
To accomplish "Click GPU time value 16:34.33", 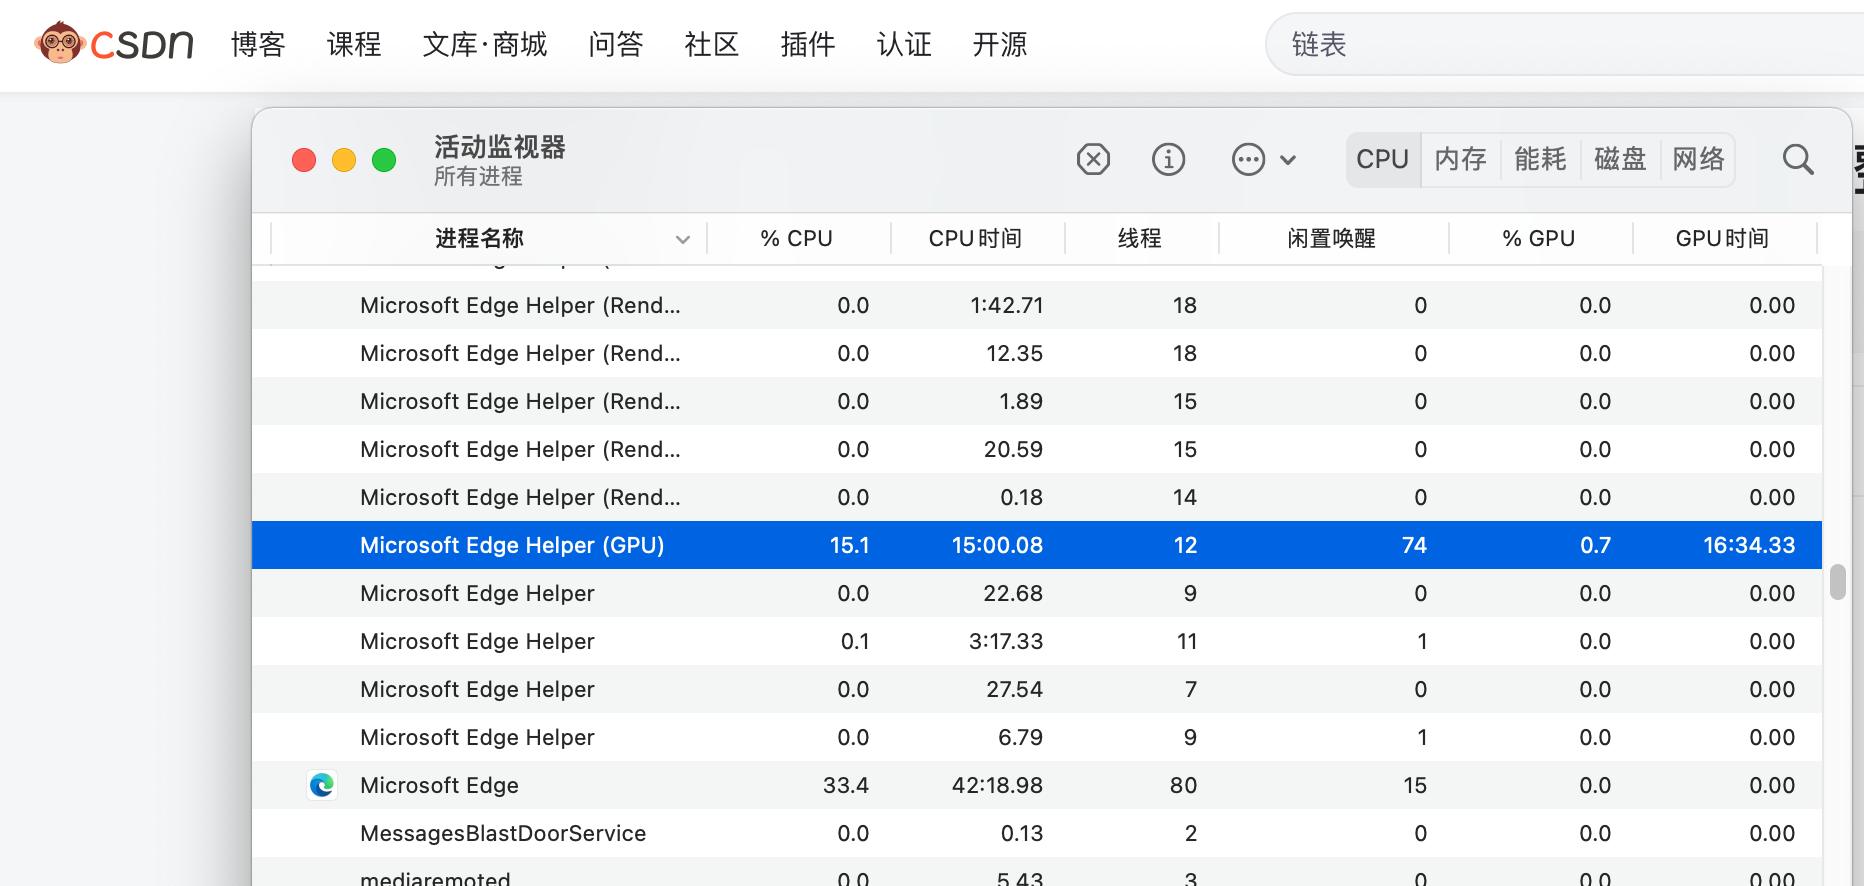I will coord(1749,545).
